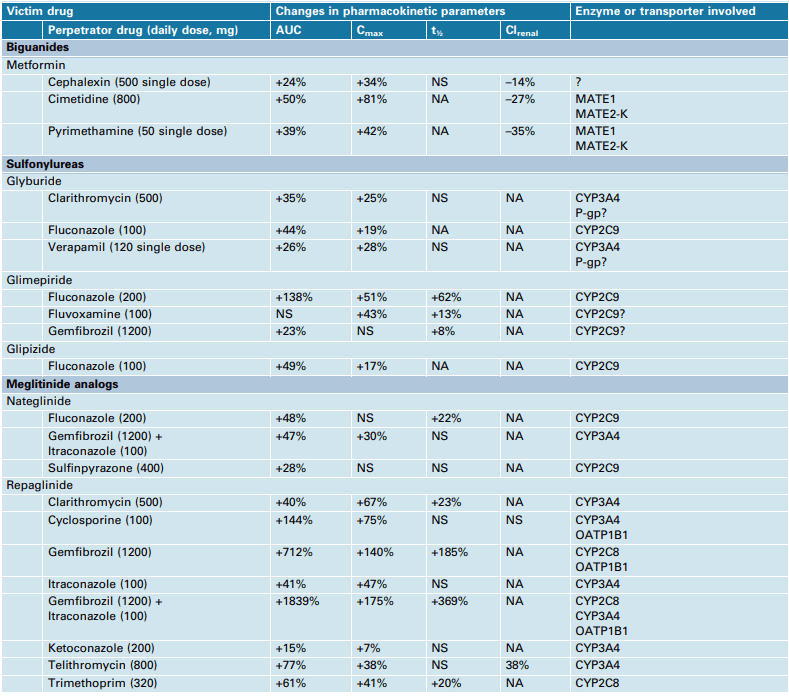The image size is (789, 698).
Task: Click the "+81%" Cmax value for Cimetidine
Action: click(371, 99)
